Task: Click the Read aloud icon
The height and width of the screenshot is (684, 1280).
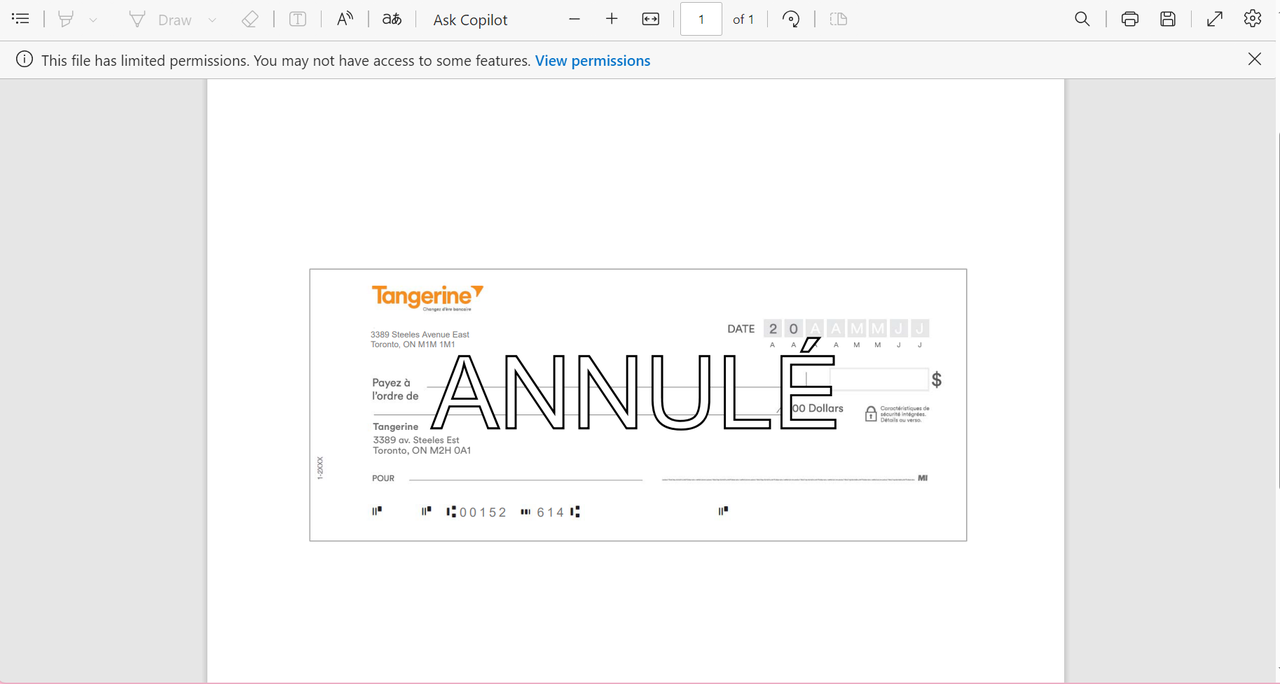Action: point(344,19)
